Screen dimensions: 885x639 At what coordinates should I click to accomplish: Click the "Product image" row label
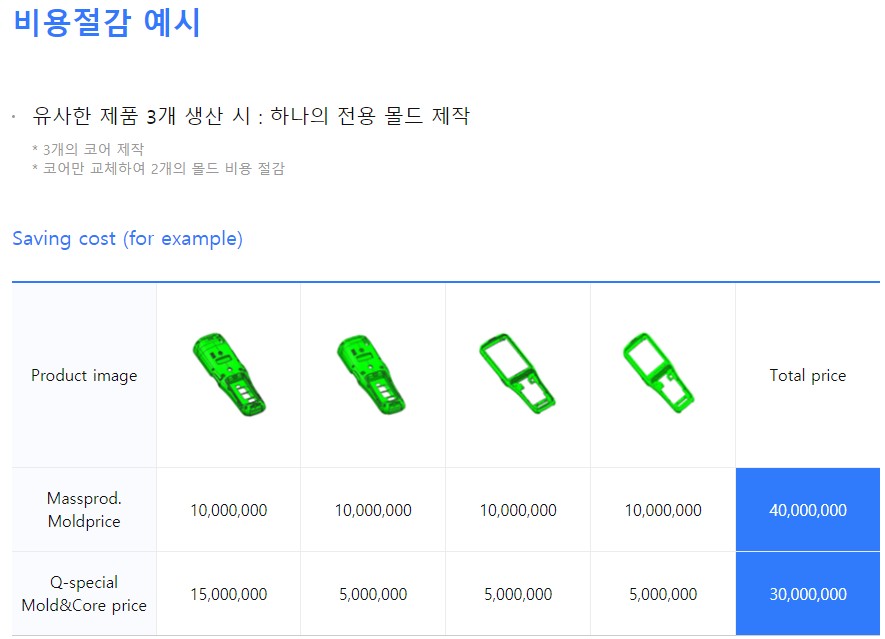84,376
